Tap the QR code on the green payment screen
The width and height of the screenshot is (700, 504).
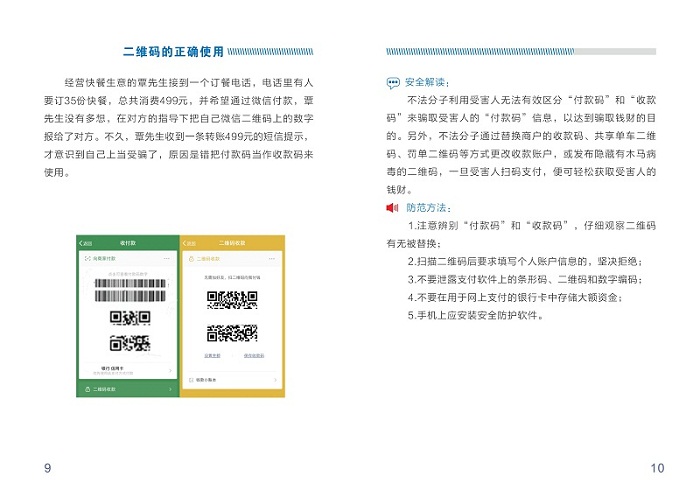pos(130,331)
